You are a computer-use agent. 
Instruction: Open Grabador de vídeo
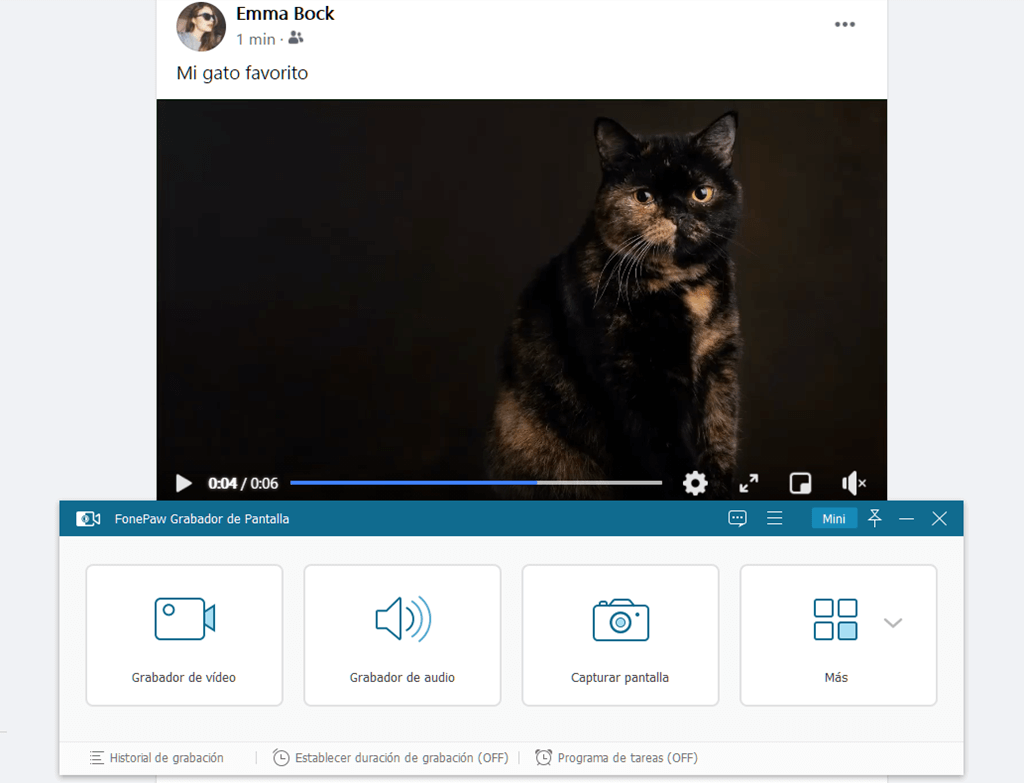[x=184, y=635]
